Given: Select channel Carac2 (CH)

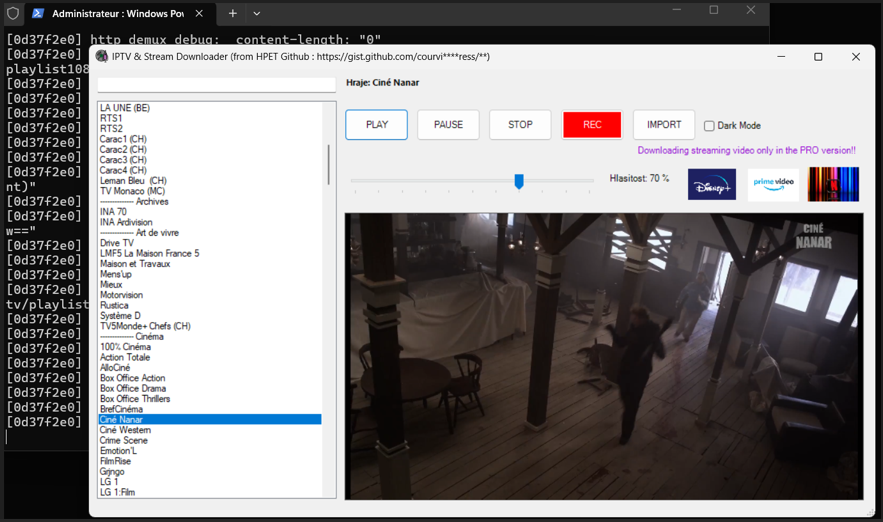Looking at the screenshot, I should 211,149.
